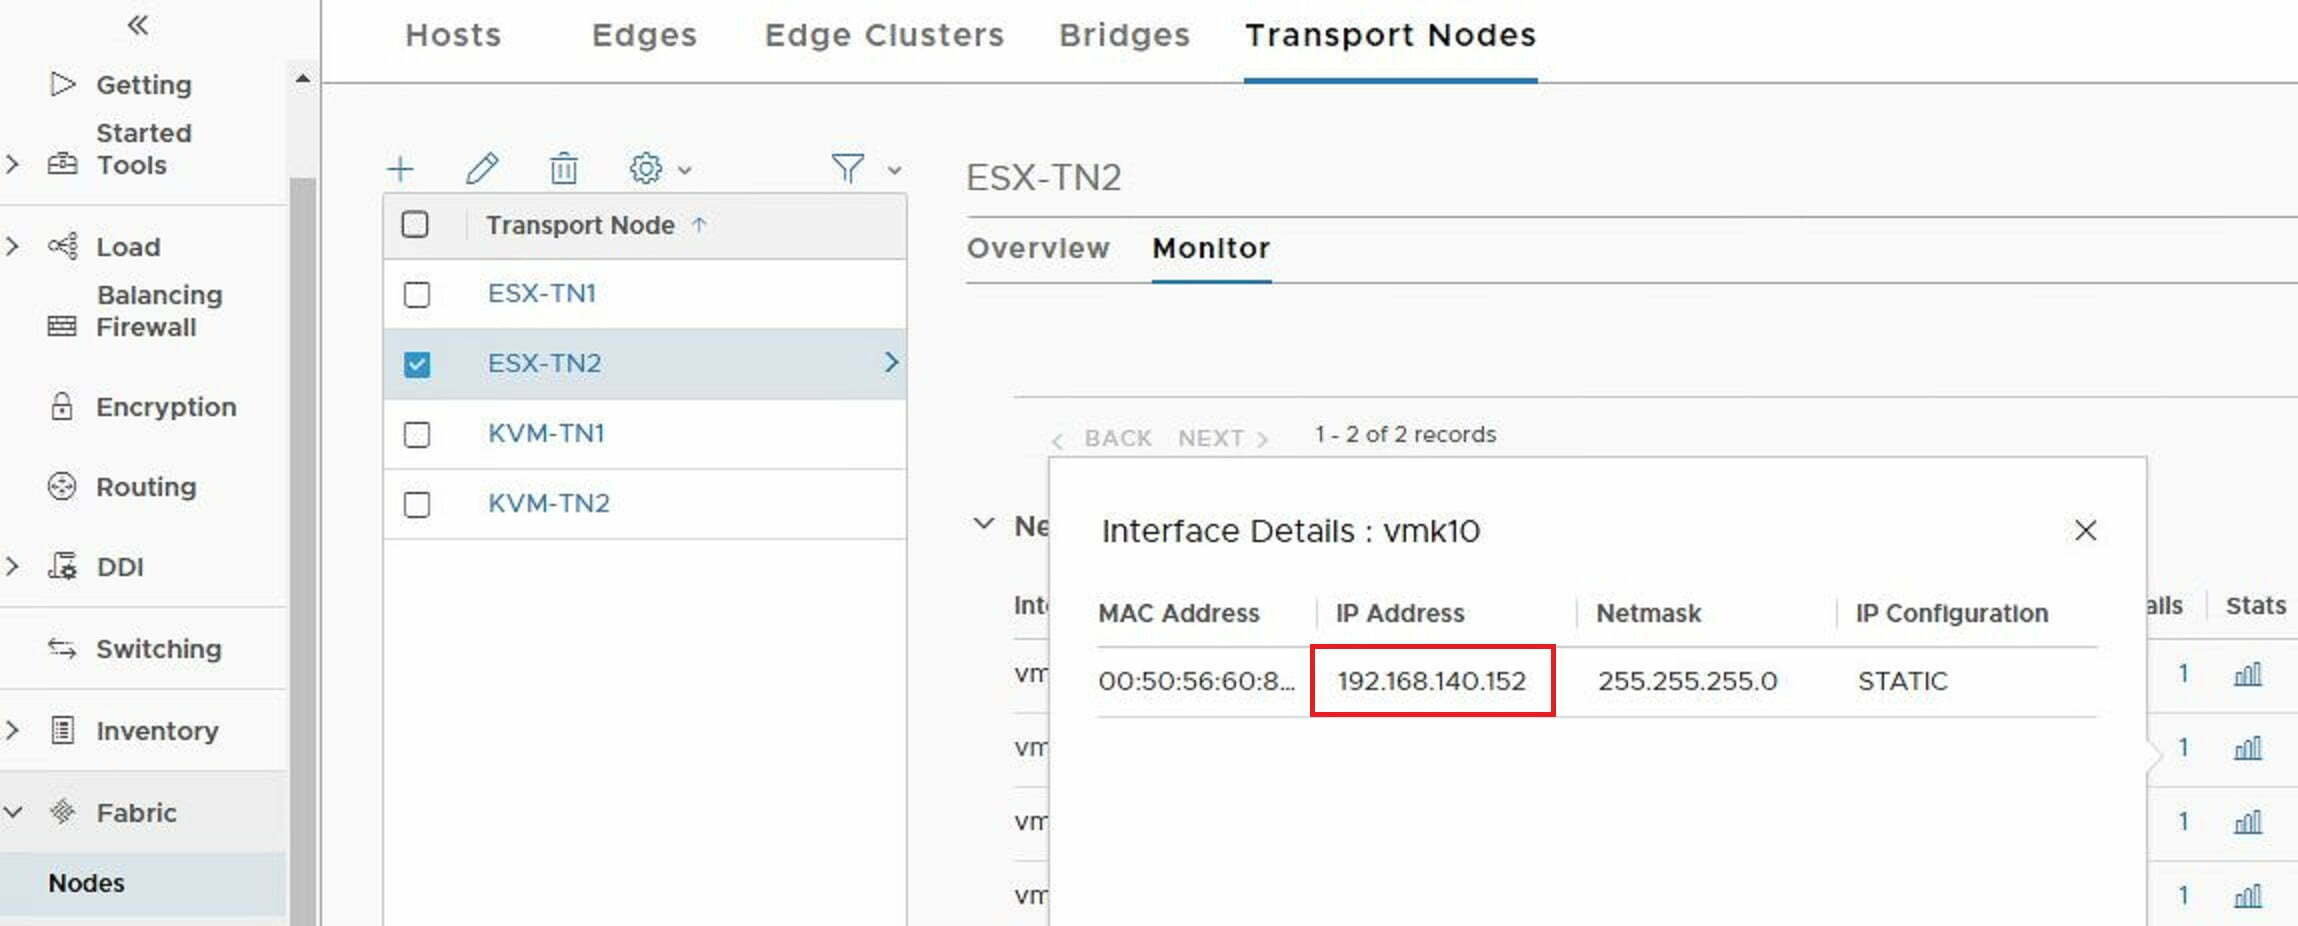2298x926 pixels.
Task: Uncheck the ESX-TN2 checkbox
Action: (417, 364)
